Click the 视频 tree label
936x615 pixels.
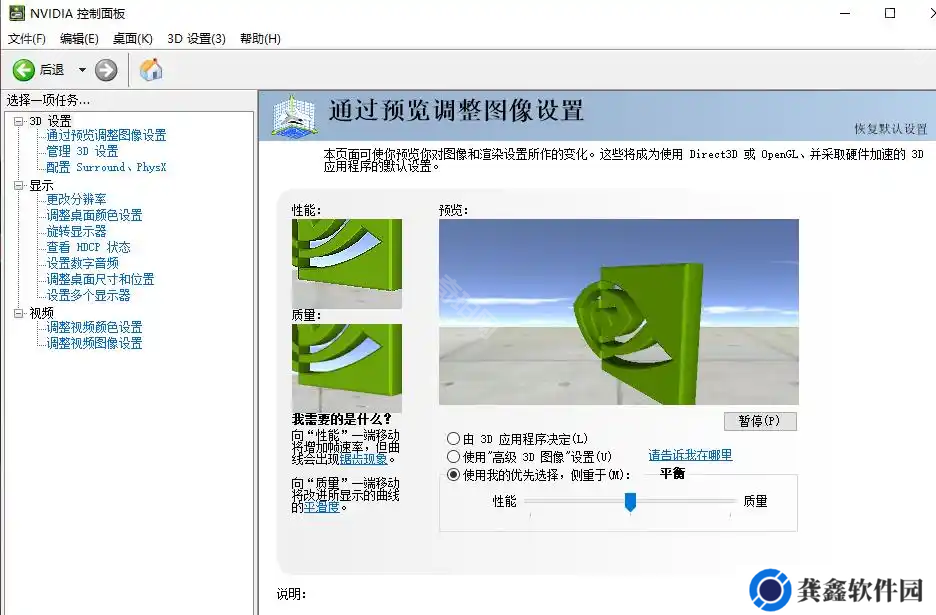click(x=41, y=313)
